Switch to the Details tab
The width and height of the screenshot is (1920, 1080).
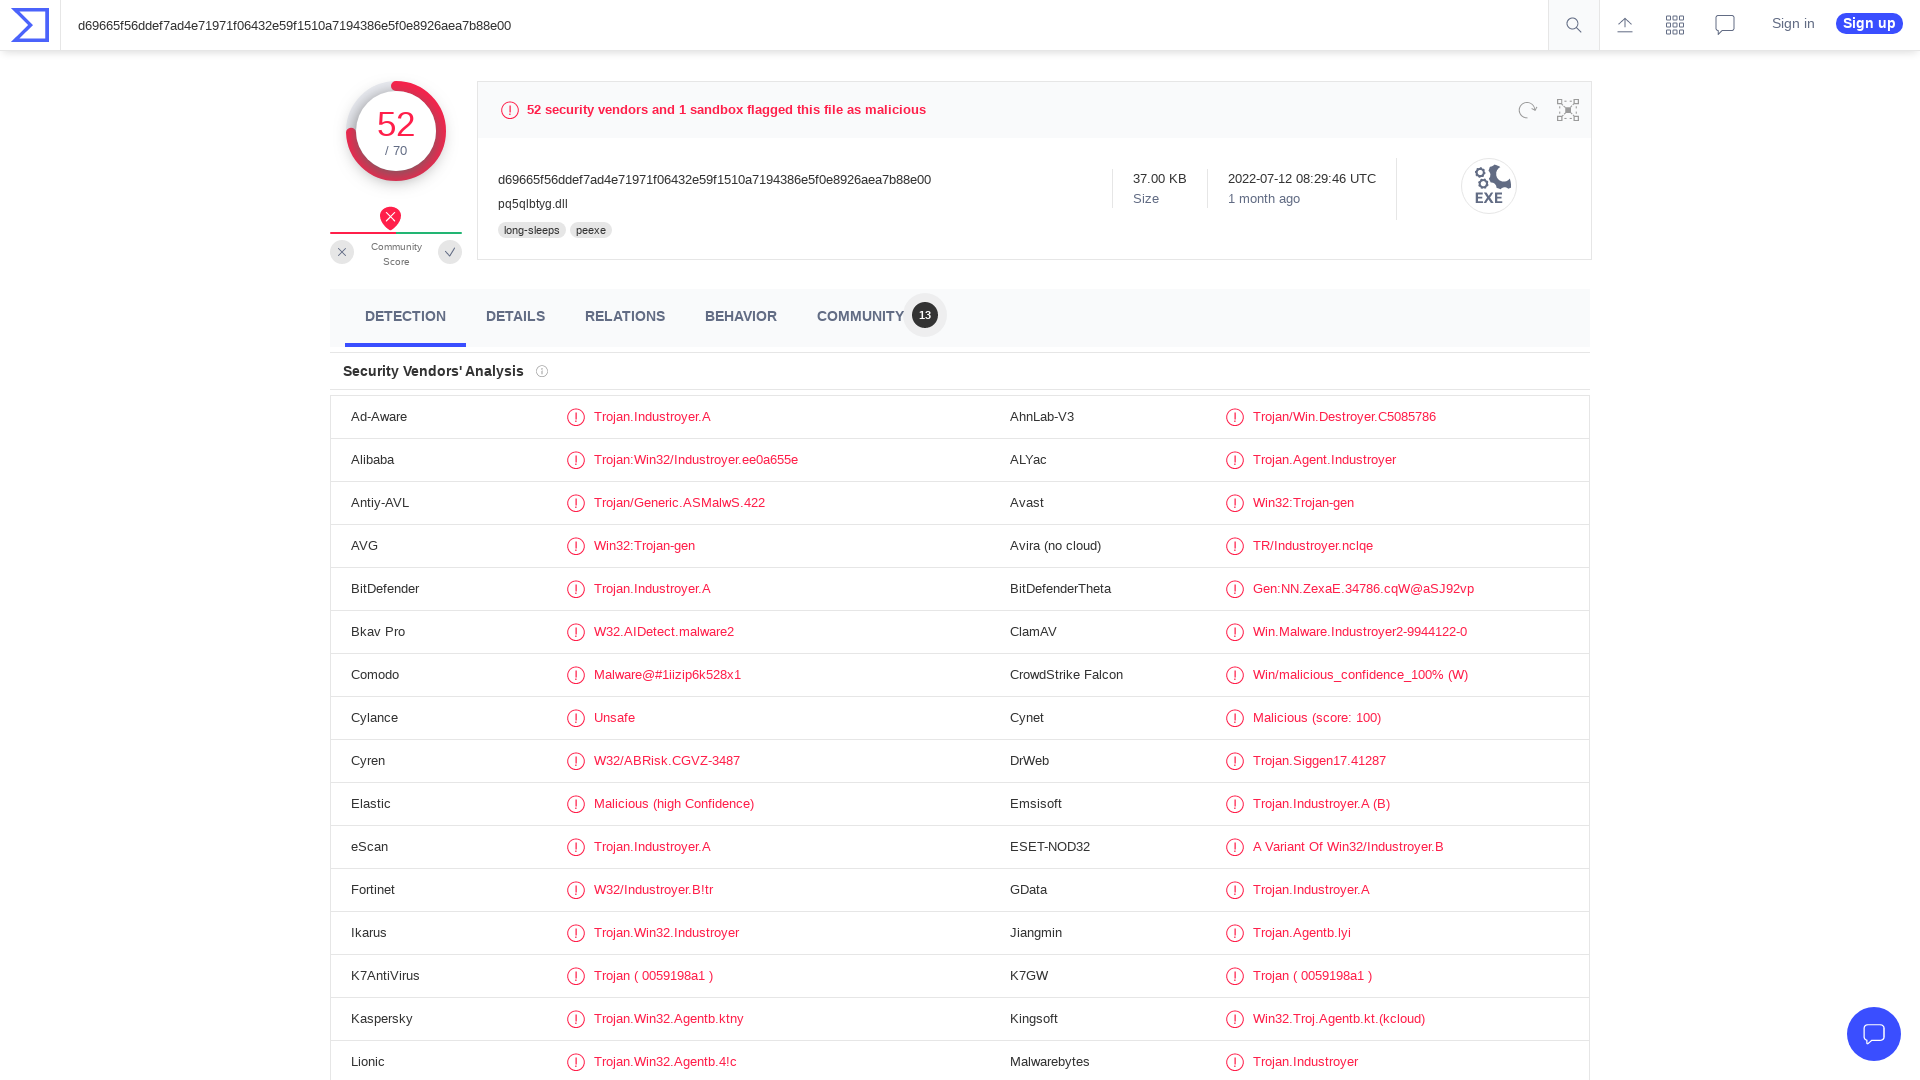click(x=515, y=316)
